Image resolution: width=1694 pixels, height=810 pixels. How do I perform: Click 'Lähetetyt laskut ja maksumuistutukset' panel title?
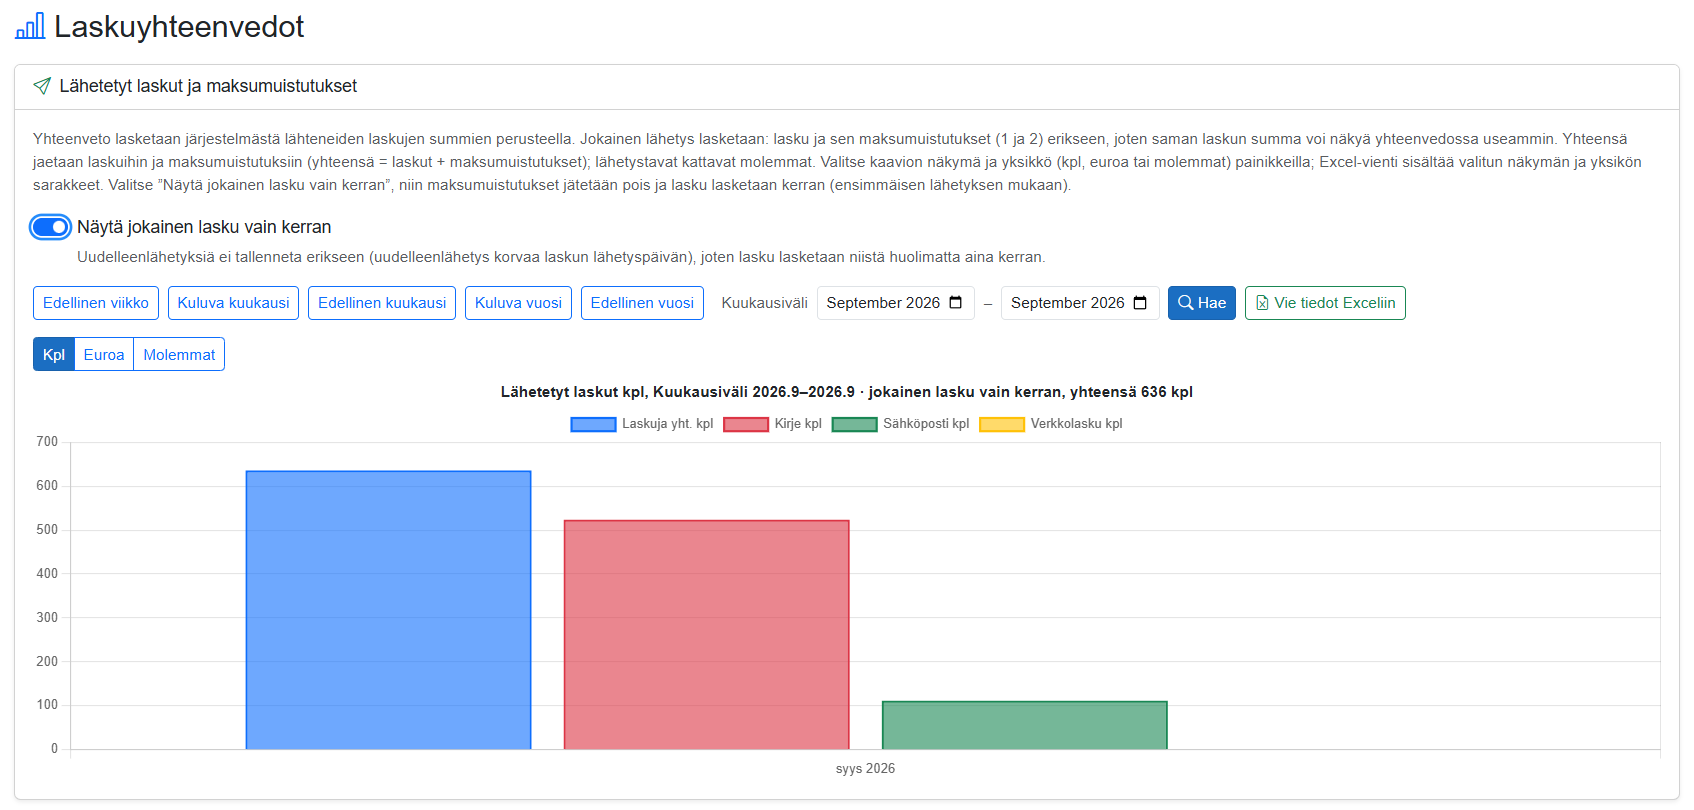208,86
